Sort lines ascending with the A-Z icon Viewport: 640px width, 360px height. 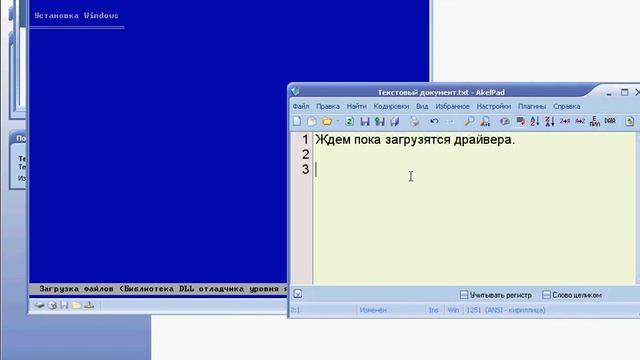(535, 121)
